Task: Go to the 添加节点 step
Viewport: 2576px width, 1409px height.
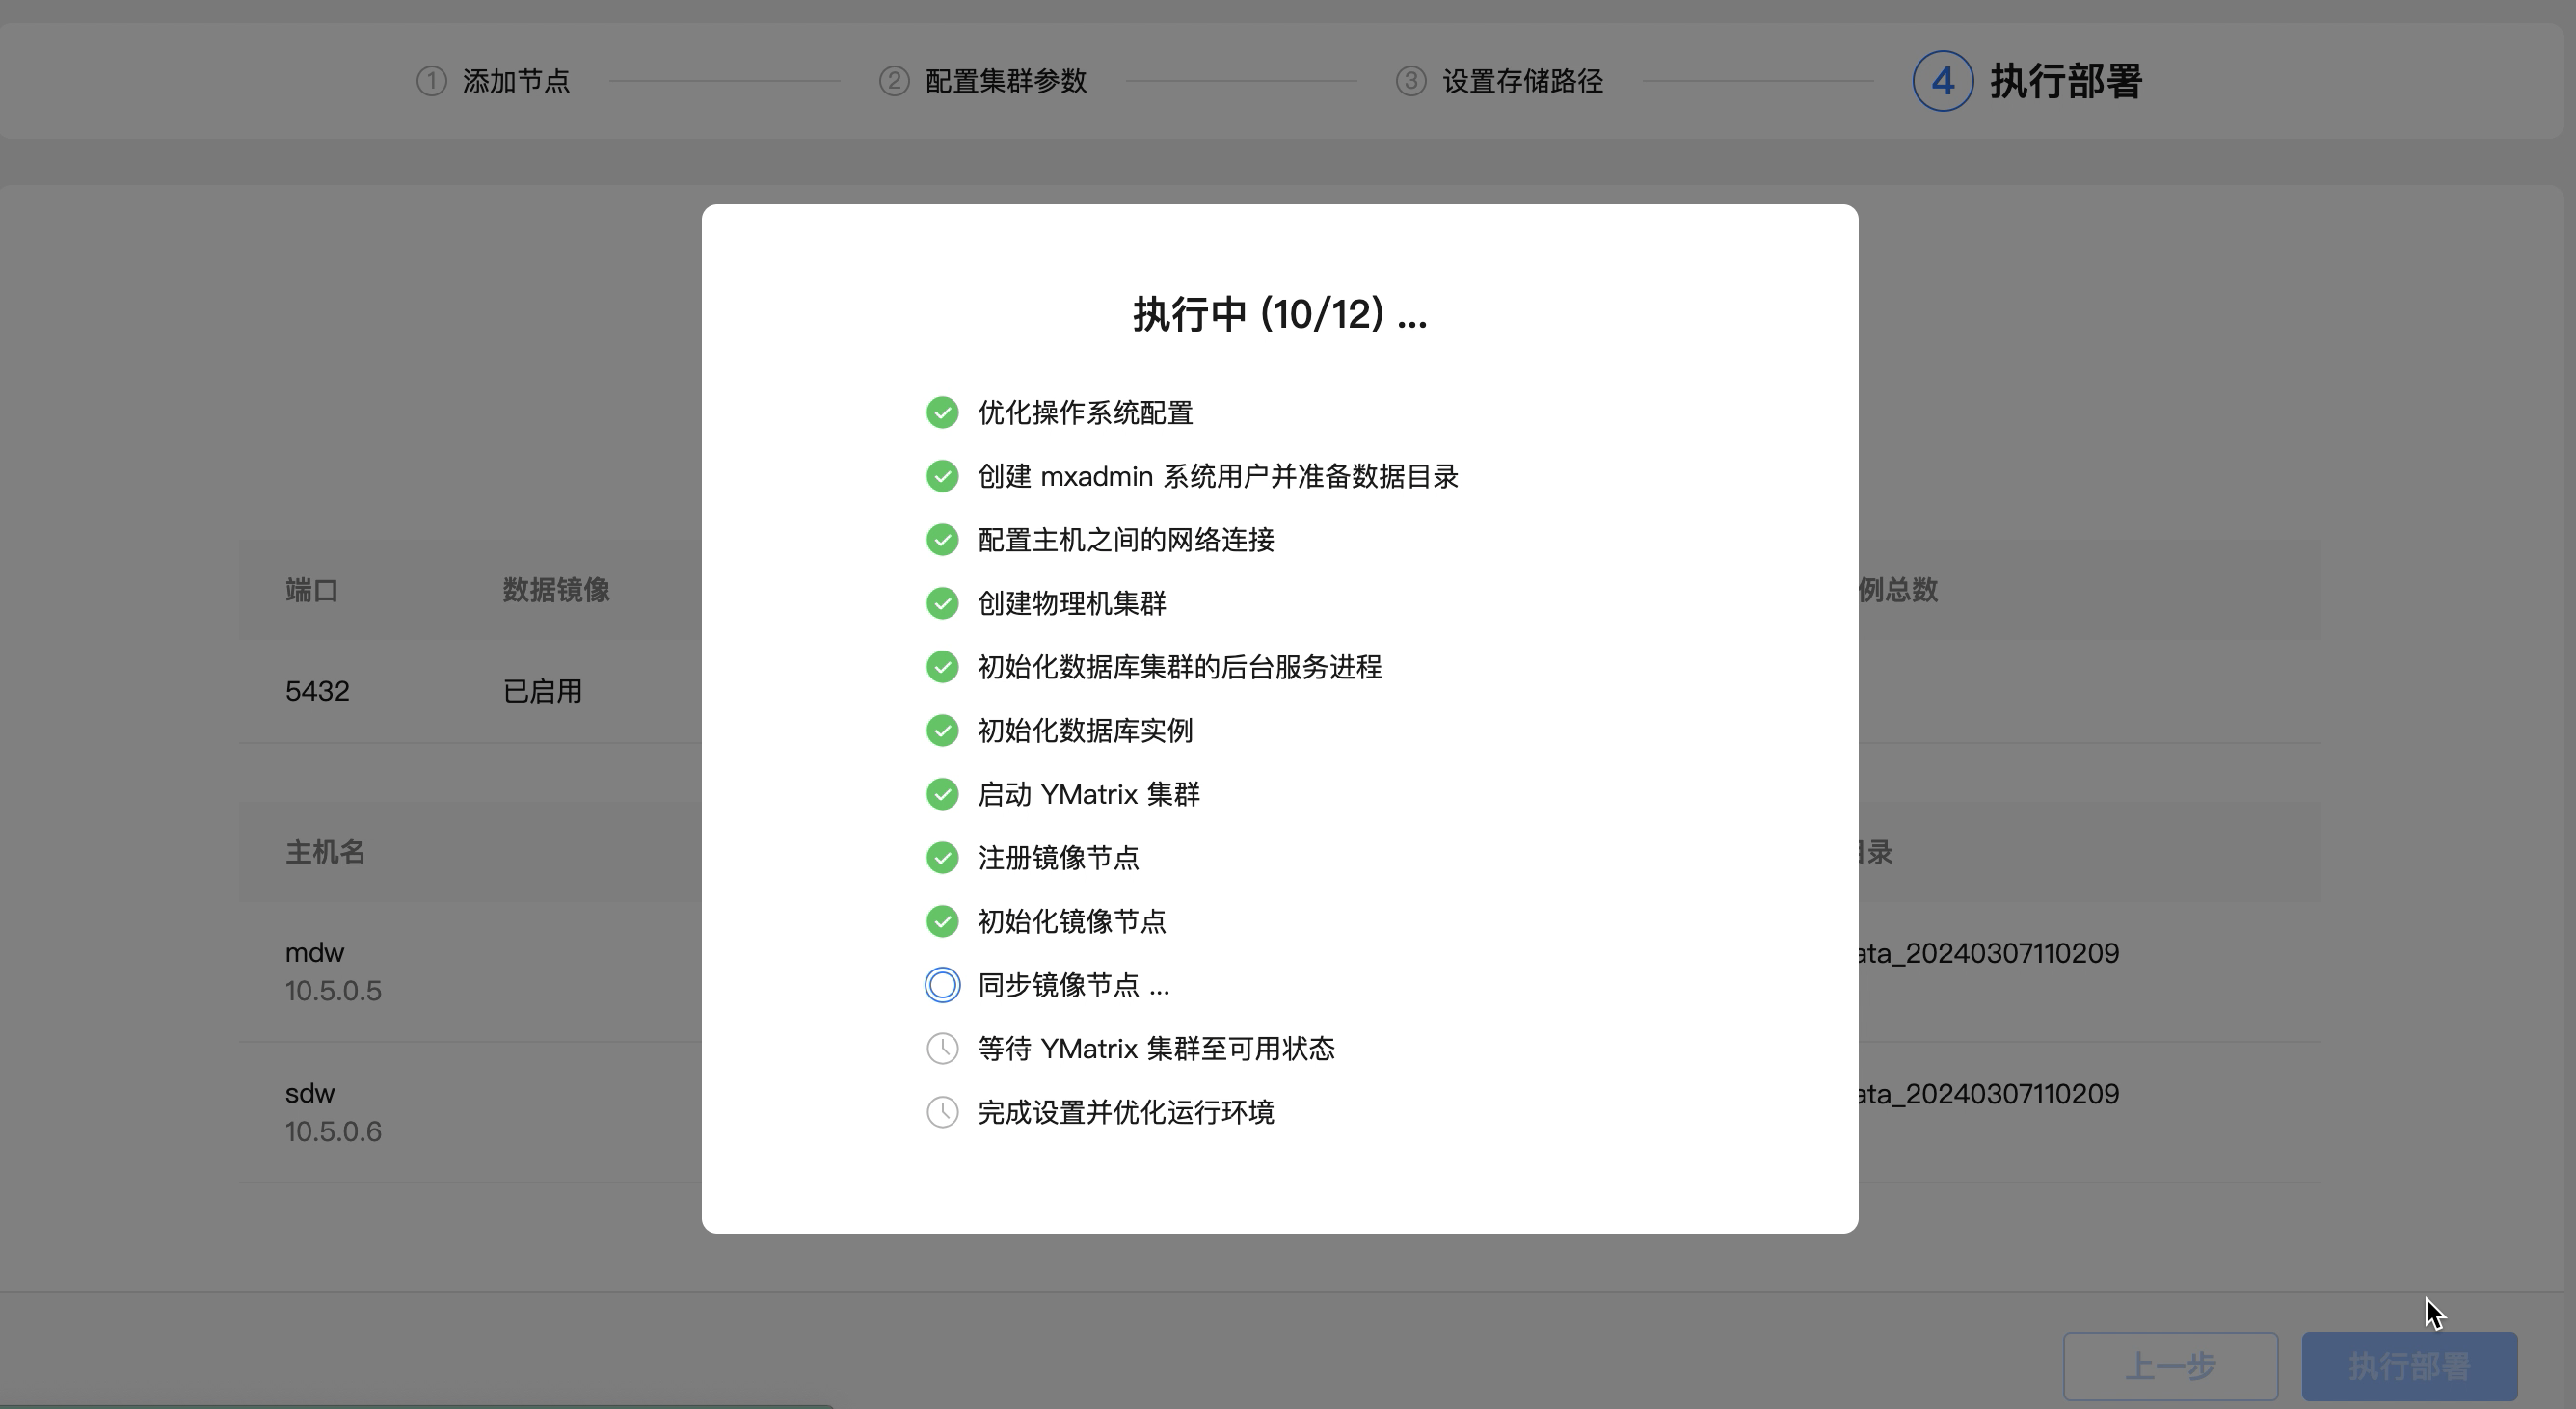Action: pos(516,81)
